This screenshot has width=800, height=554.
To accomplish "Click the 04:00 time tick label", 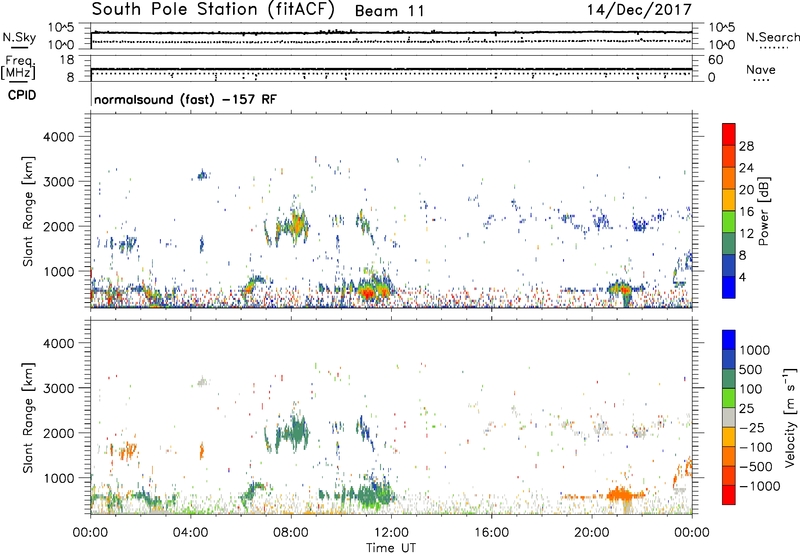I will pyautogui.click(x=190, y=533).
